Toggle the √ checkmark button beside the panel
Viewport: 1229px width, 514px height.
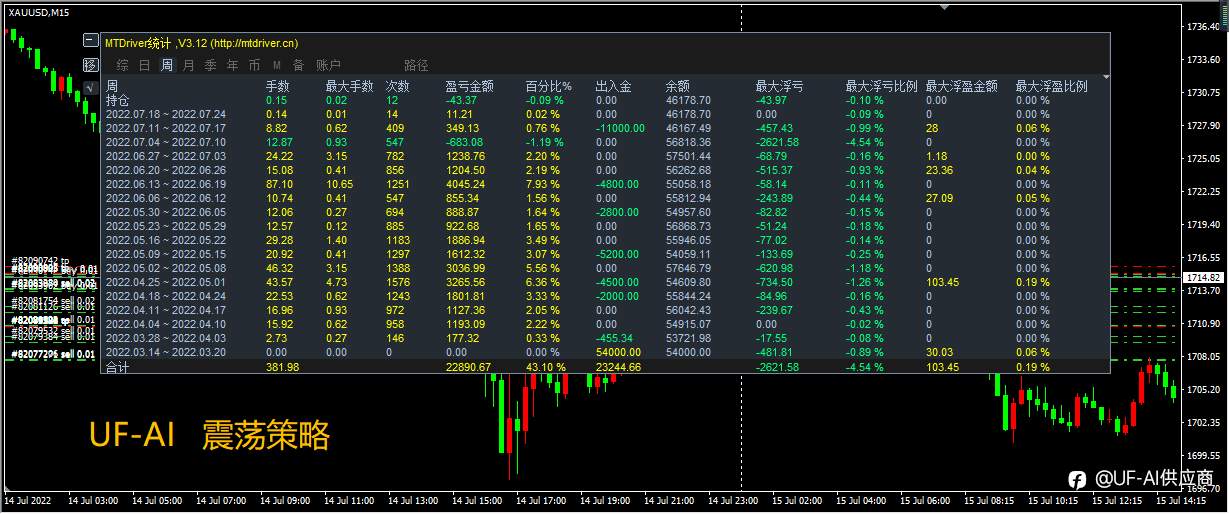(90, 88)
